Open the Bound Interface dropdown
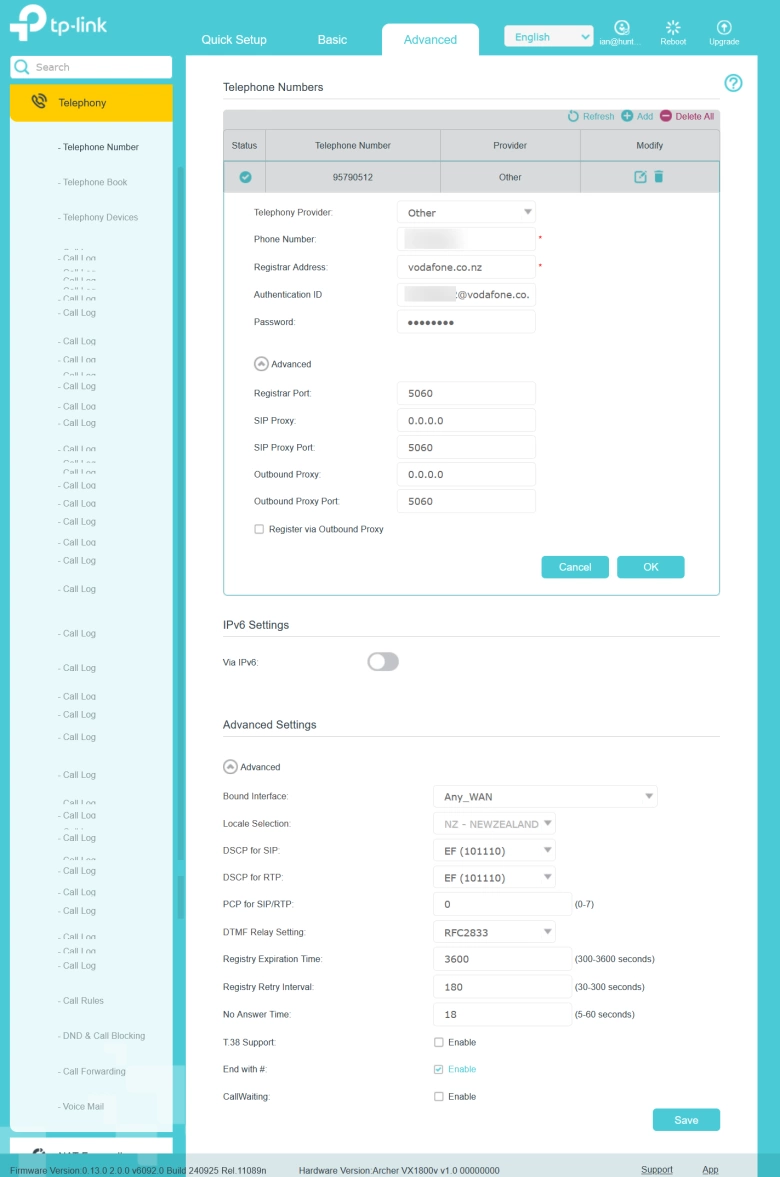The height and width of the screenshot is (1177, 780). click(545, 796)
